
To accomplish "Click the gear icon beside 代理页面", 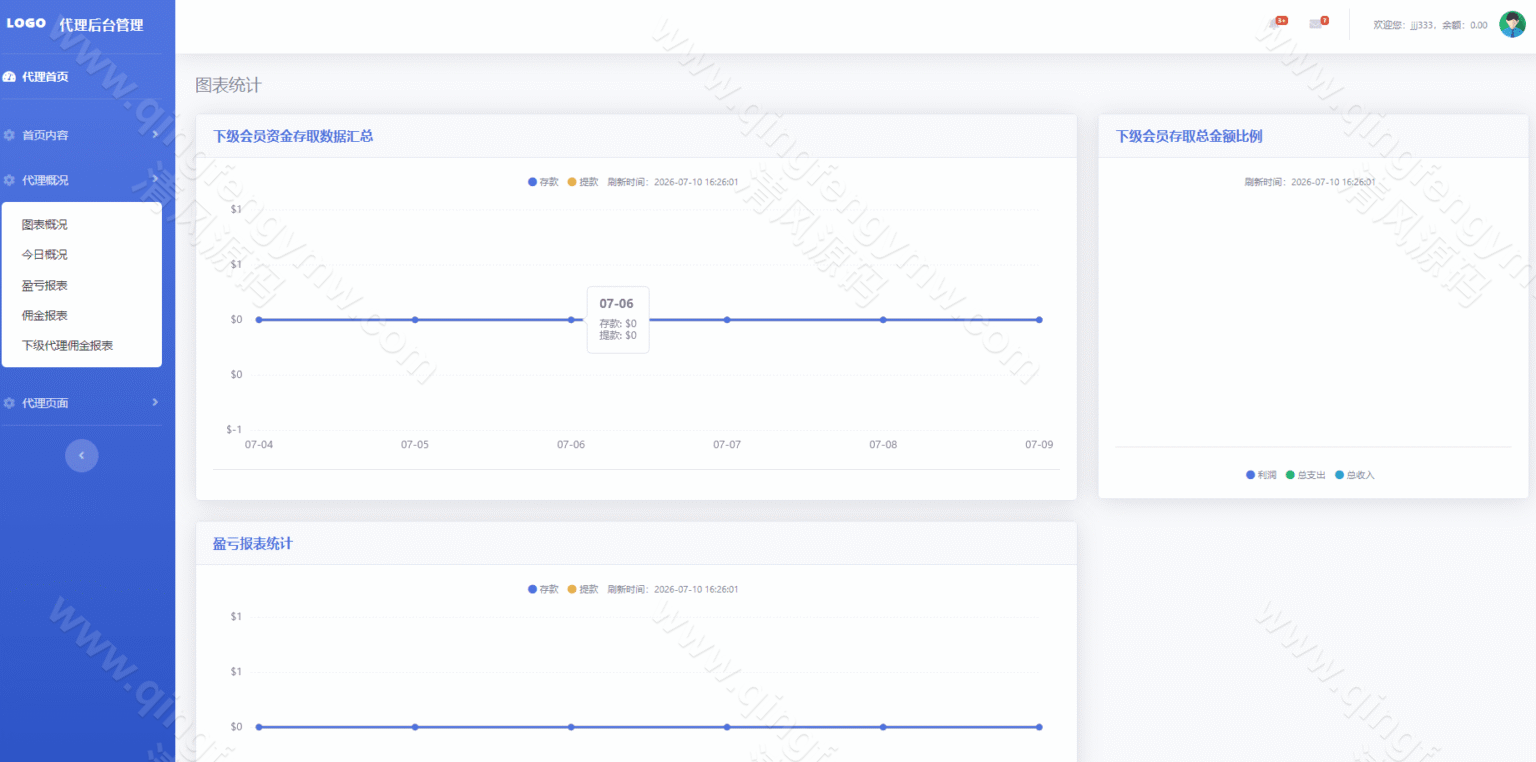I will click(x=9, y=403).
